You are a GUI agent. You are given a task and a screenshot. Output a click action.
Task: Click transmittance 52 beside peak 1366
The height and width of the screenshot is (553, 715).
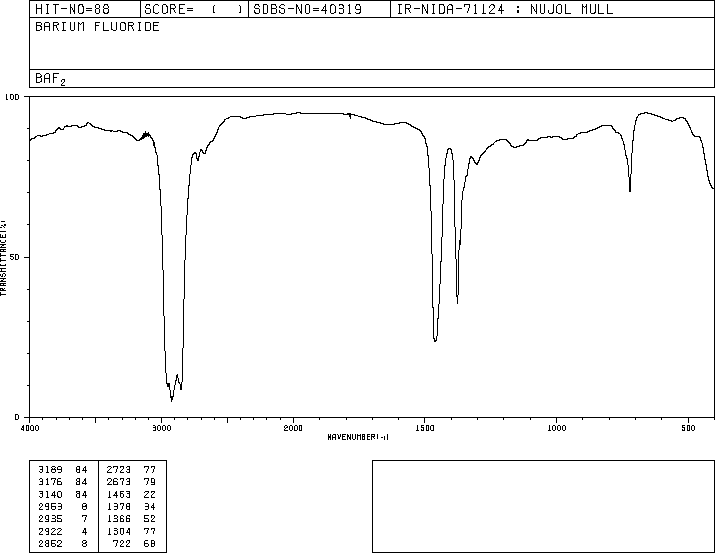(150, 519)
